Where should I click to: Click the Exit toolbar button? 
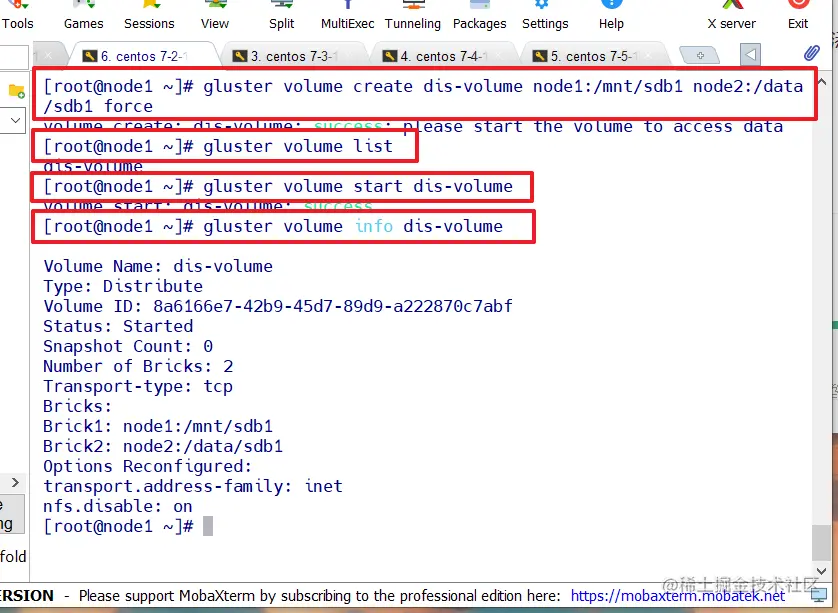click(x=798, y=16)
